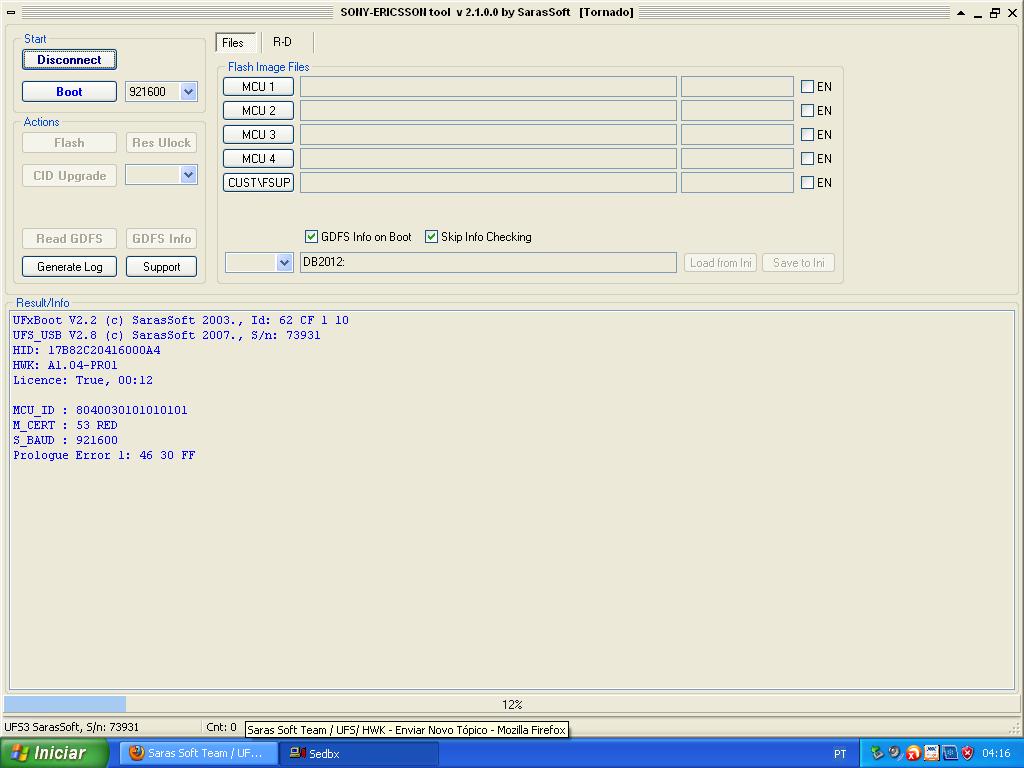Click the Generate Log button
Screen dimensions: 1024x768
click(69, 266)
